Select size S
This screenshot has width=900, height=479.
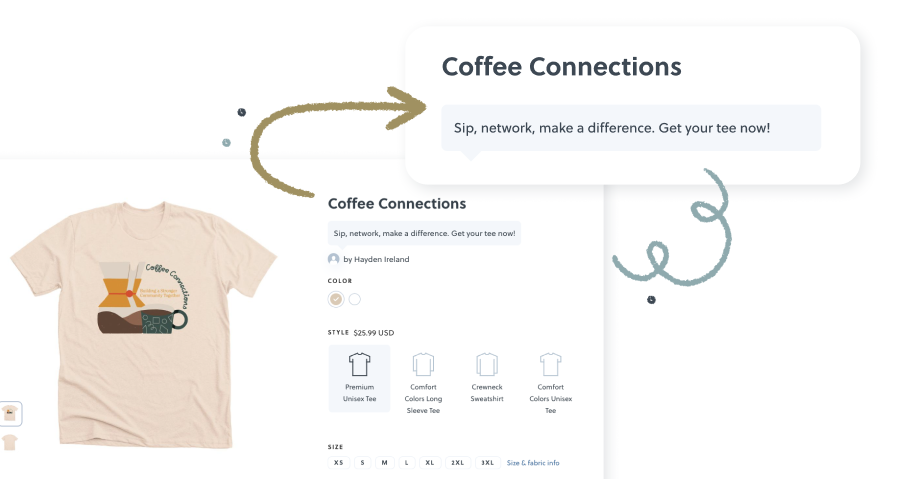tap(362, 462)
